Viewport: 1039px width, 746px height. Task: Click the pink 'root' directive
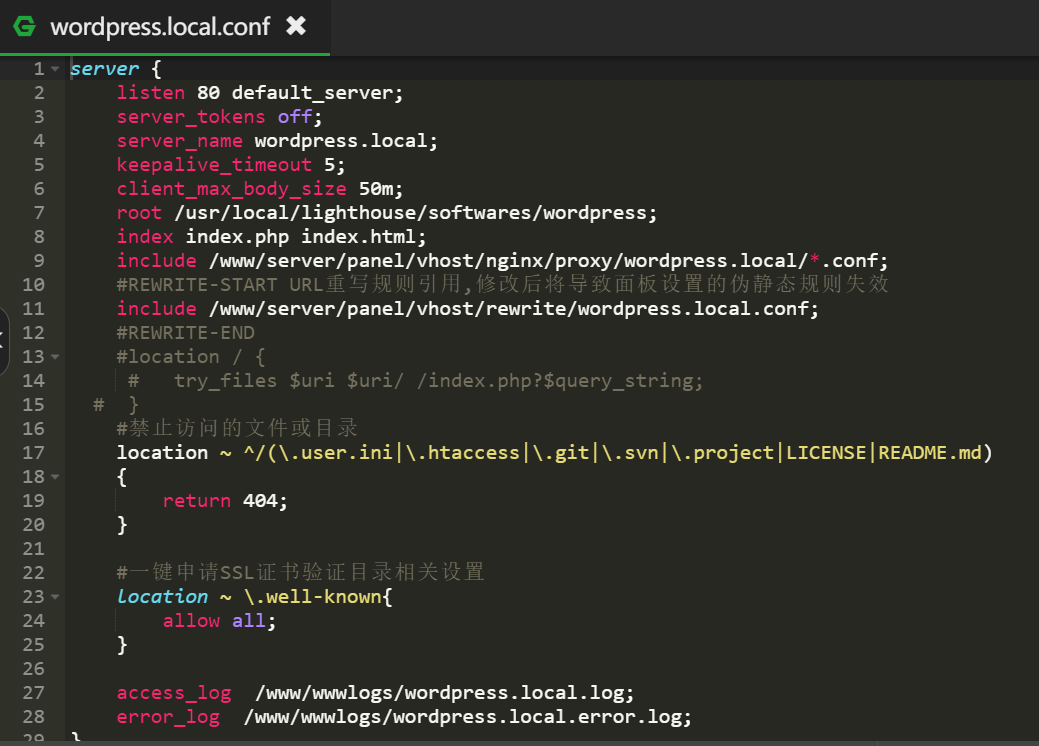(x=139, y=213)
